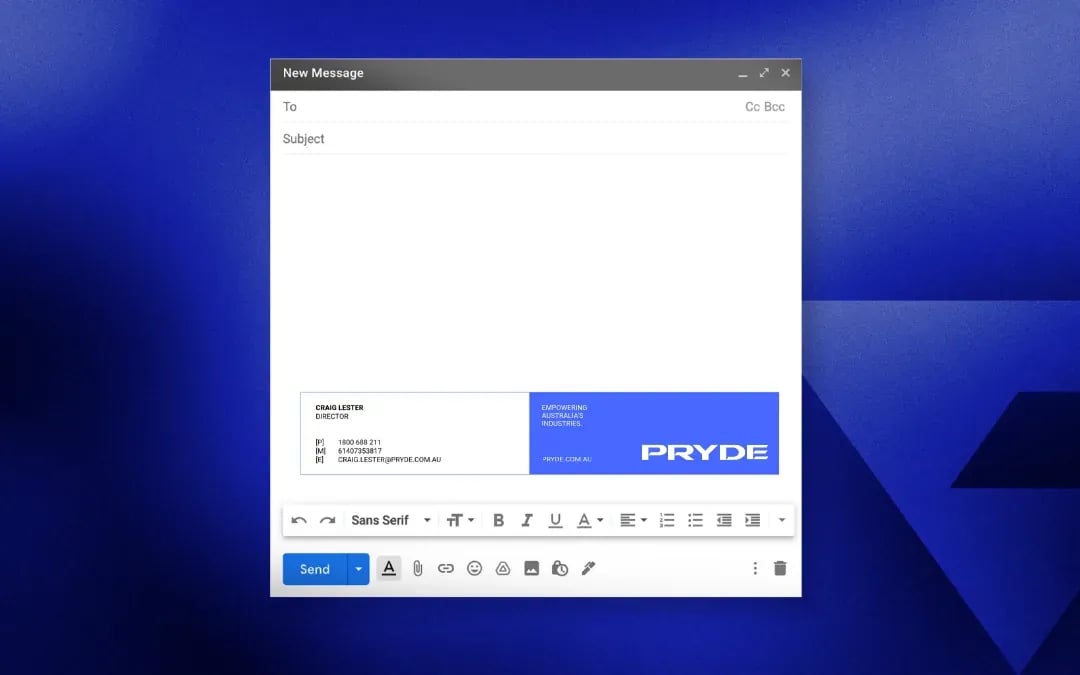Click the DIRECTOR title text
Image resolution: width=1080 pixels, height=675 pixels.
(332, 417)
